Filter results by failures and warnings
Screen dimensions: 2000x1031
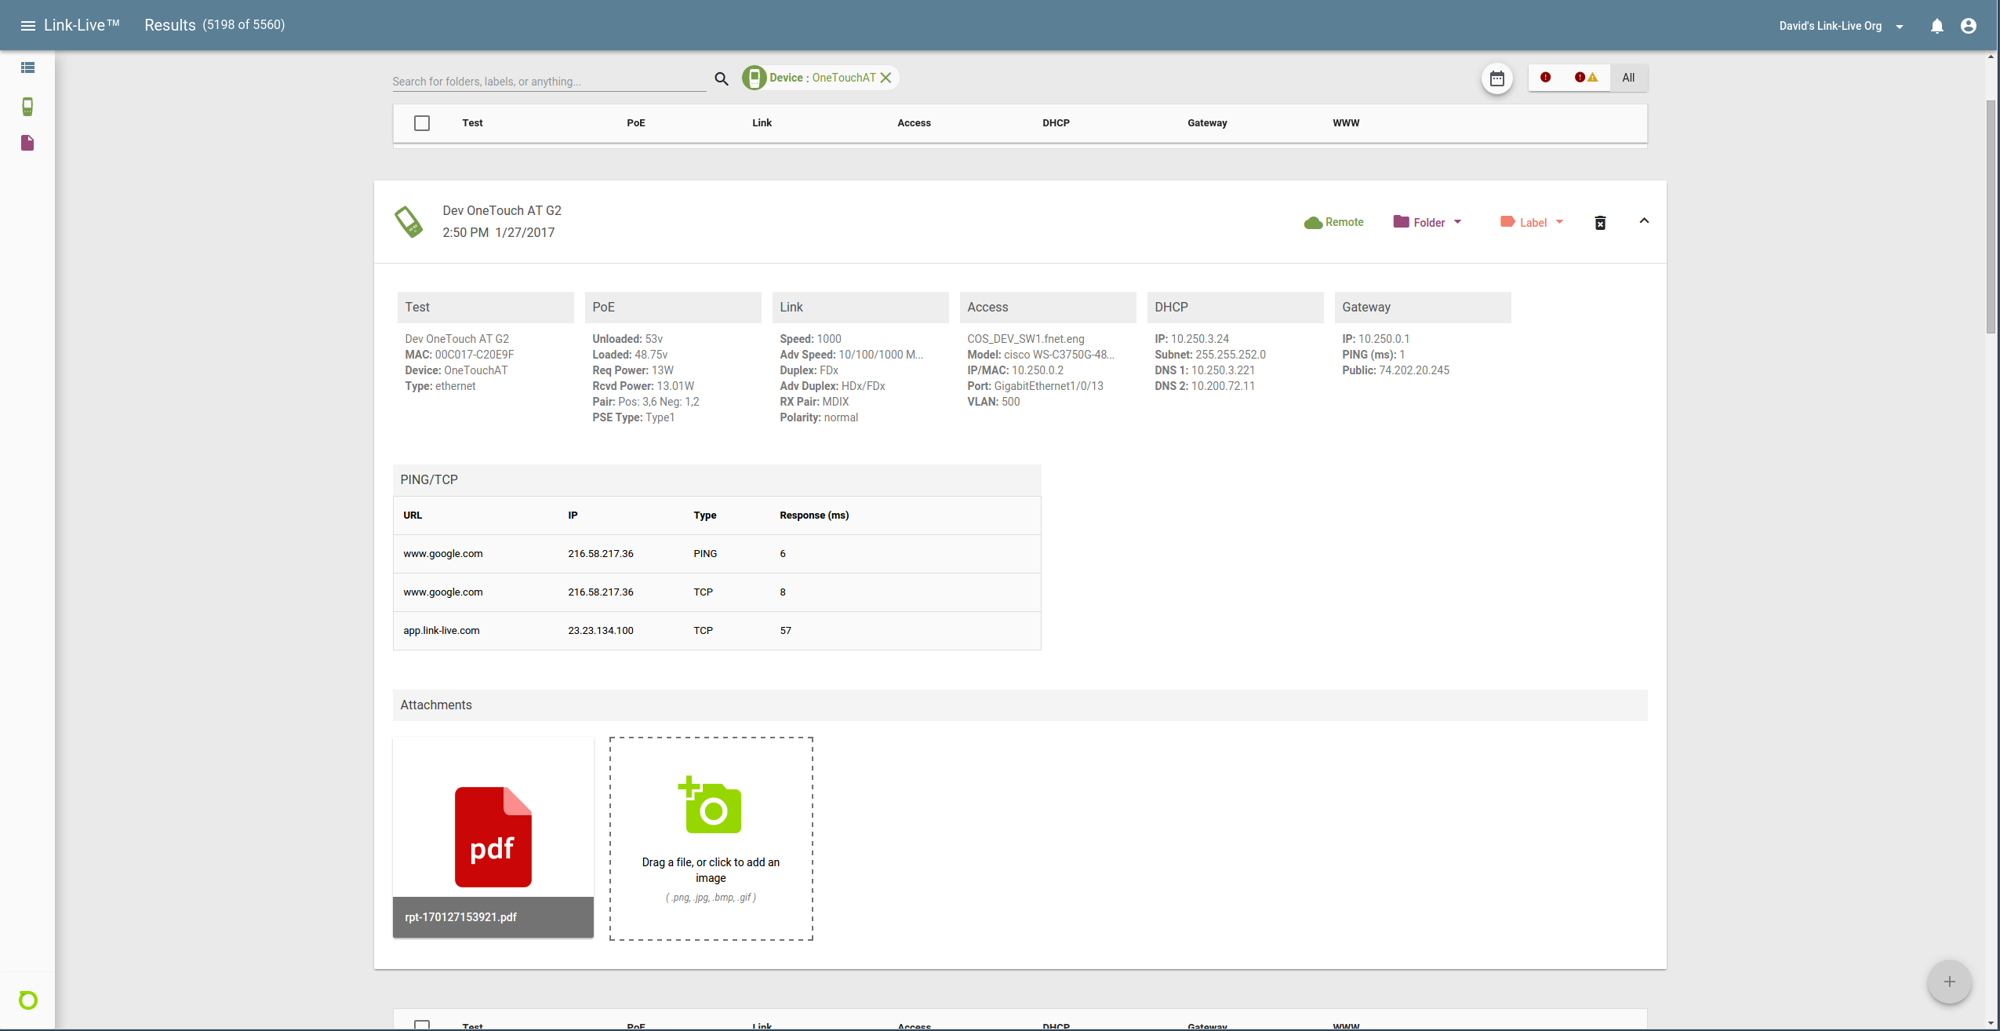pyautogui.click(x=1586, y=78)
